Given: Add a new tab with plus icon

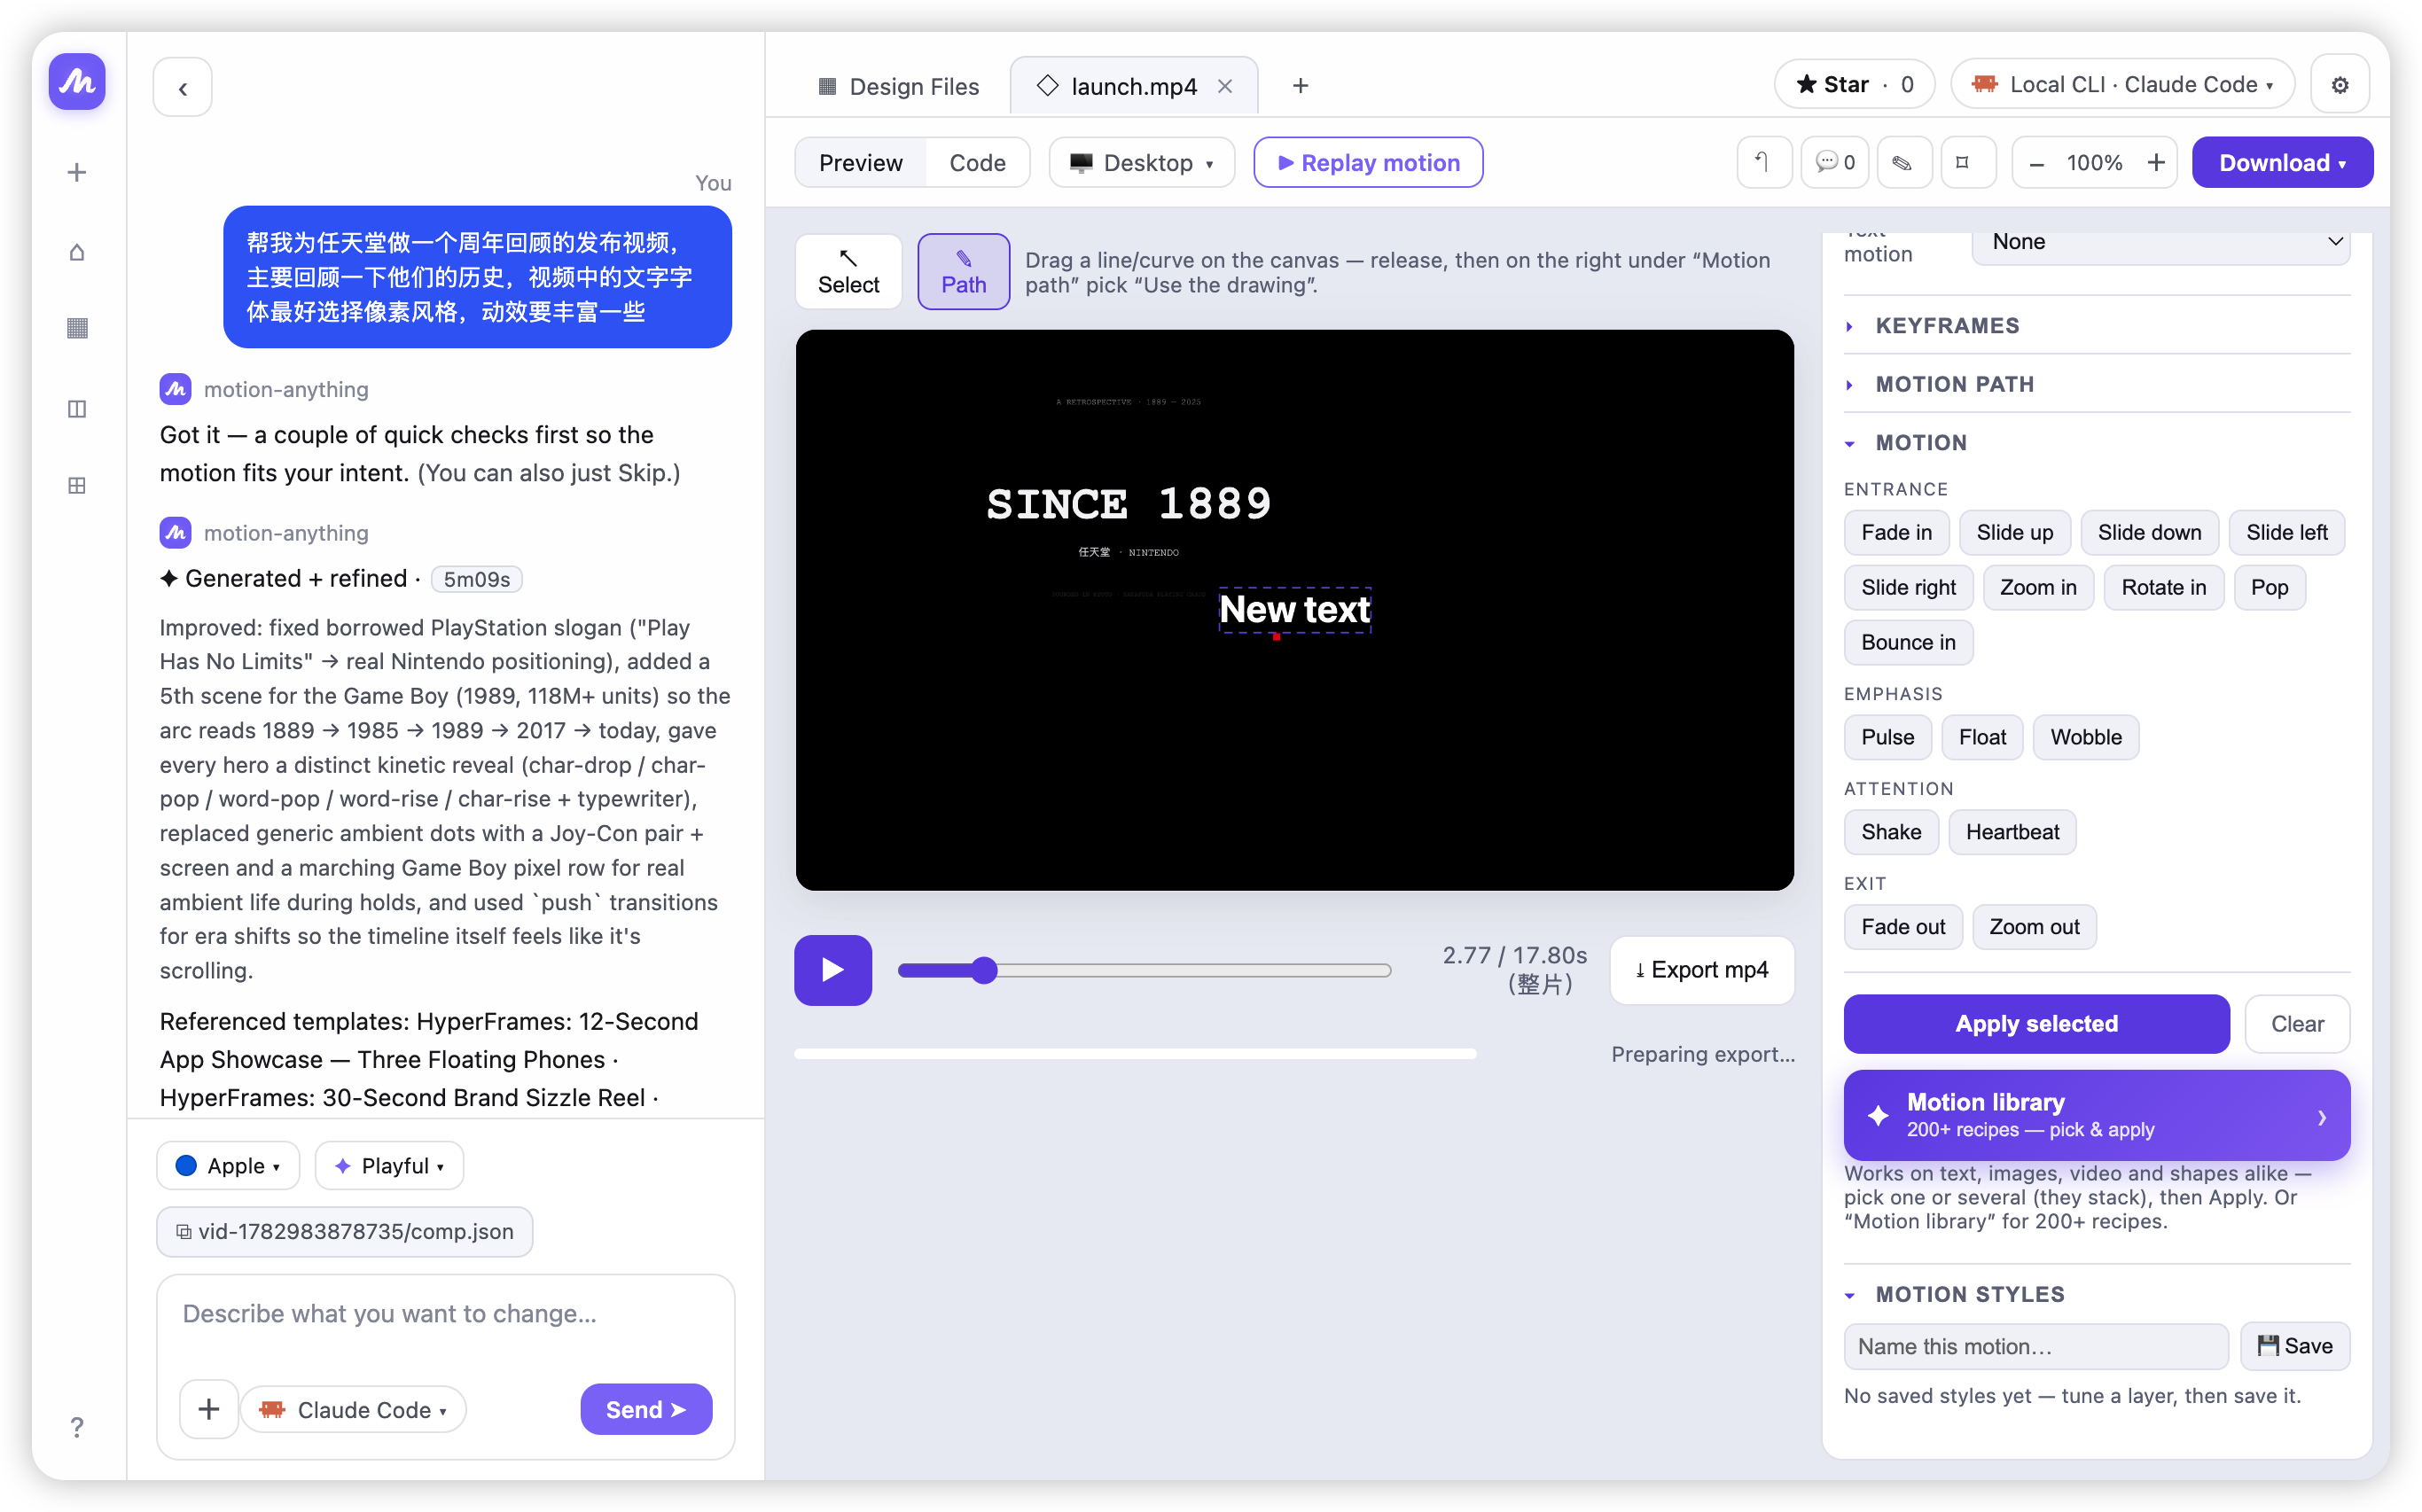Looking at the screenshot, I should point(1300,86).
